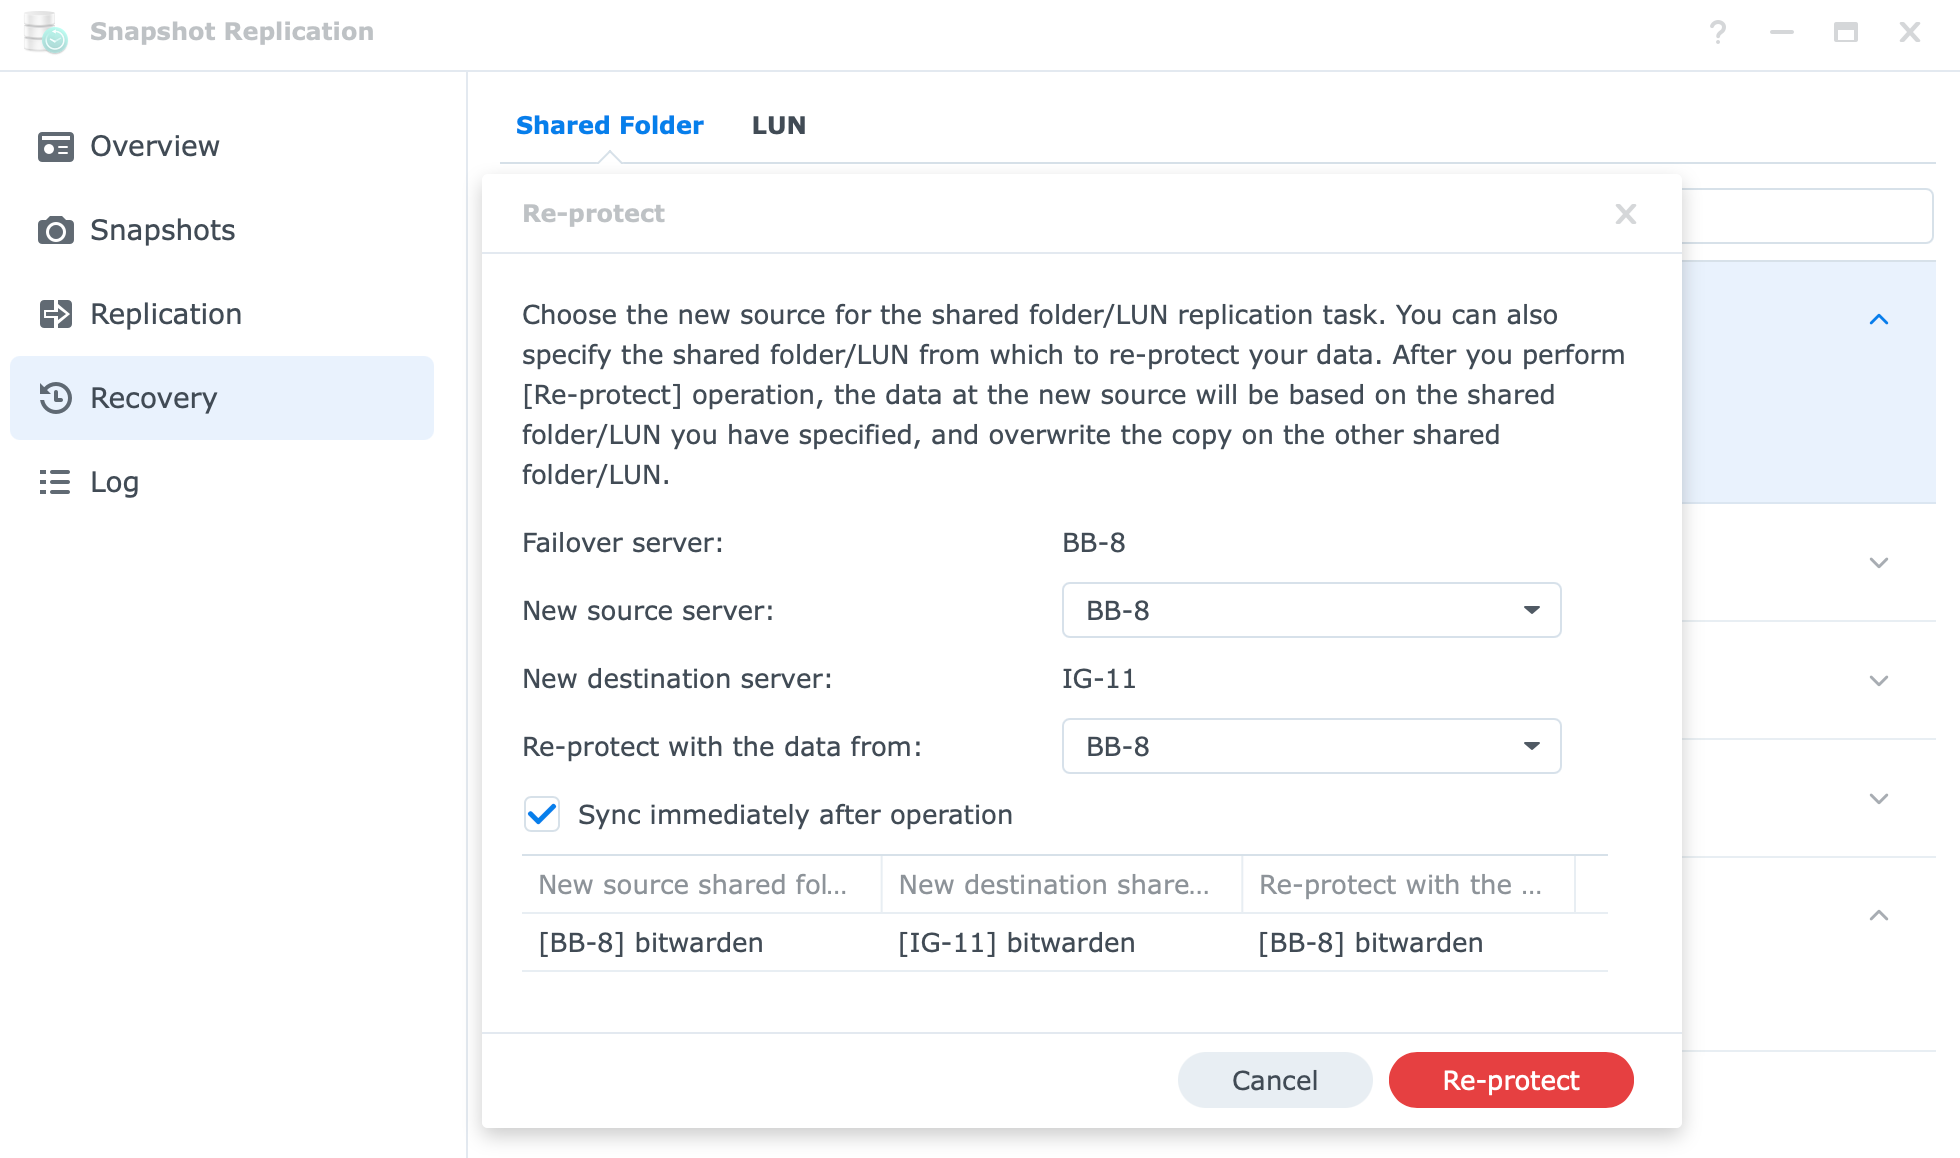The image size is (1960, 1158).
Task: Collapse the first highlighted task row chevron
Action: pos(1879,320)
